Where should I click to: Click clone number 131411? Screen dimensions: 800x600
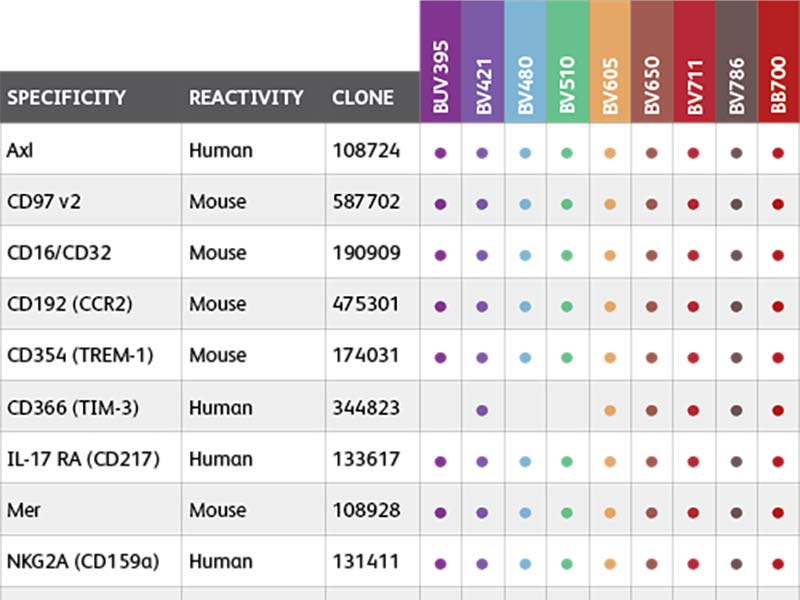click(365, 562)
